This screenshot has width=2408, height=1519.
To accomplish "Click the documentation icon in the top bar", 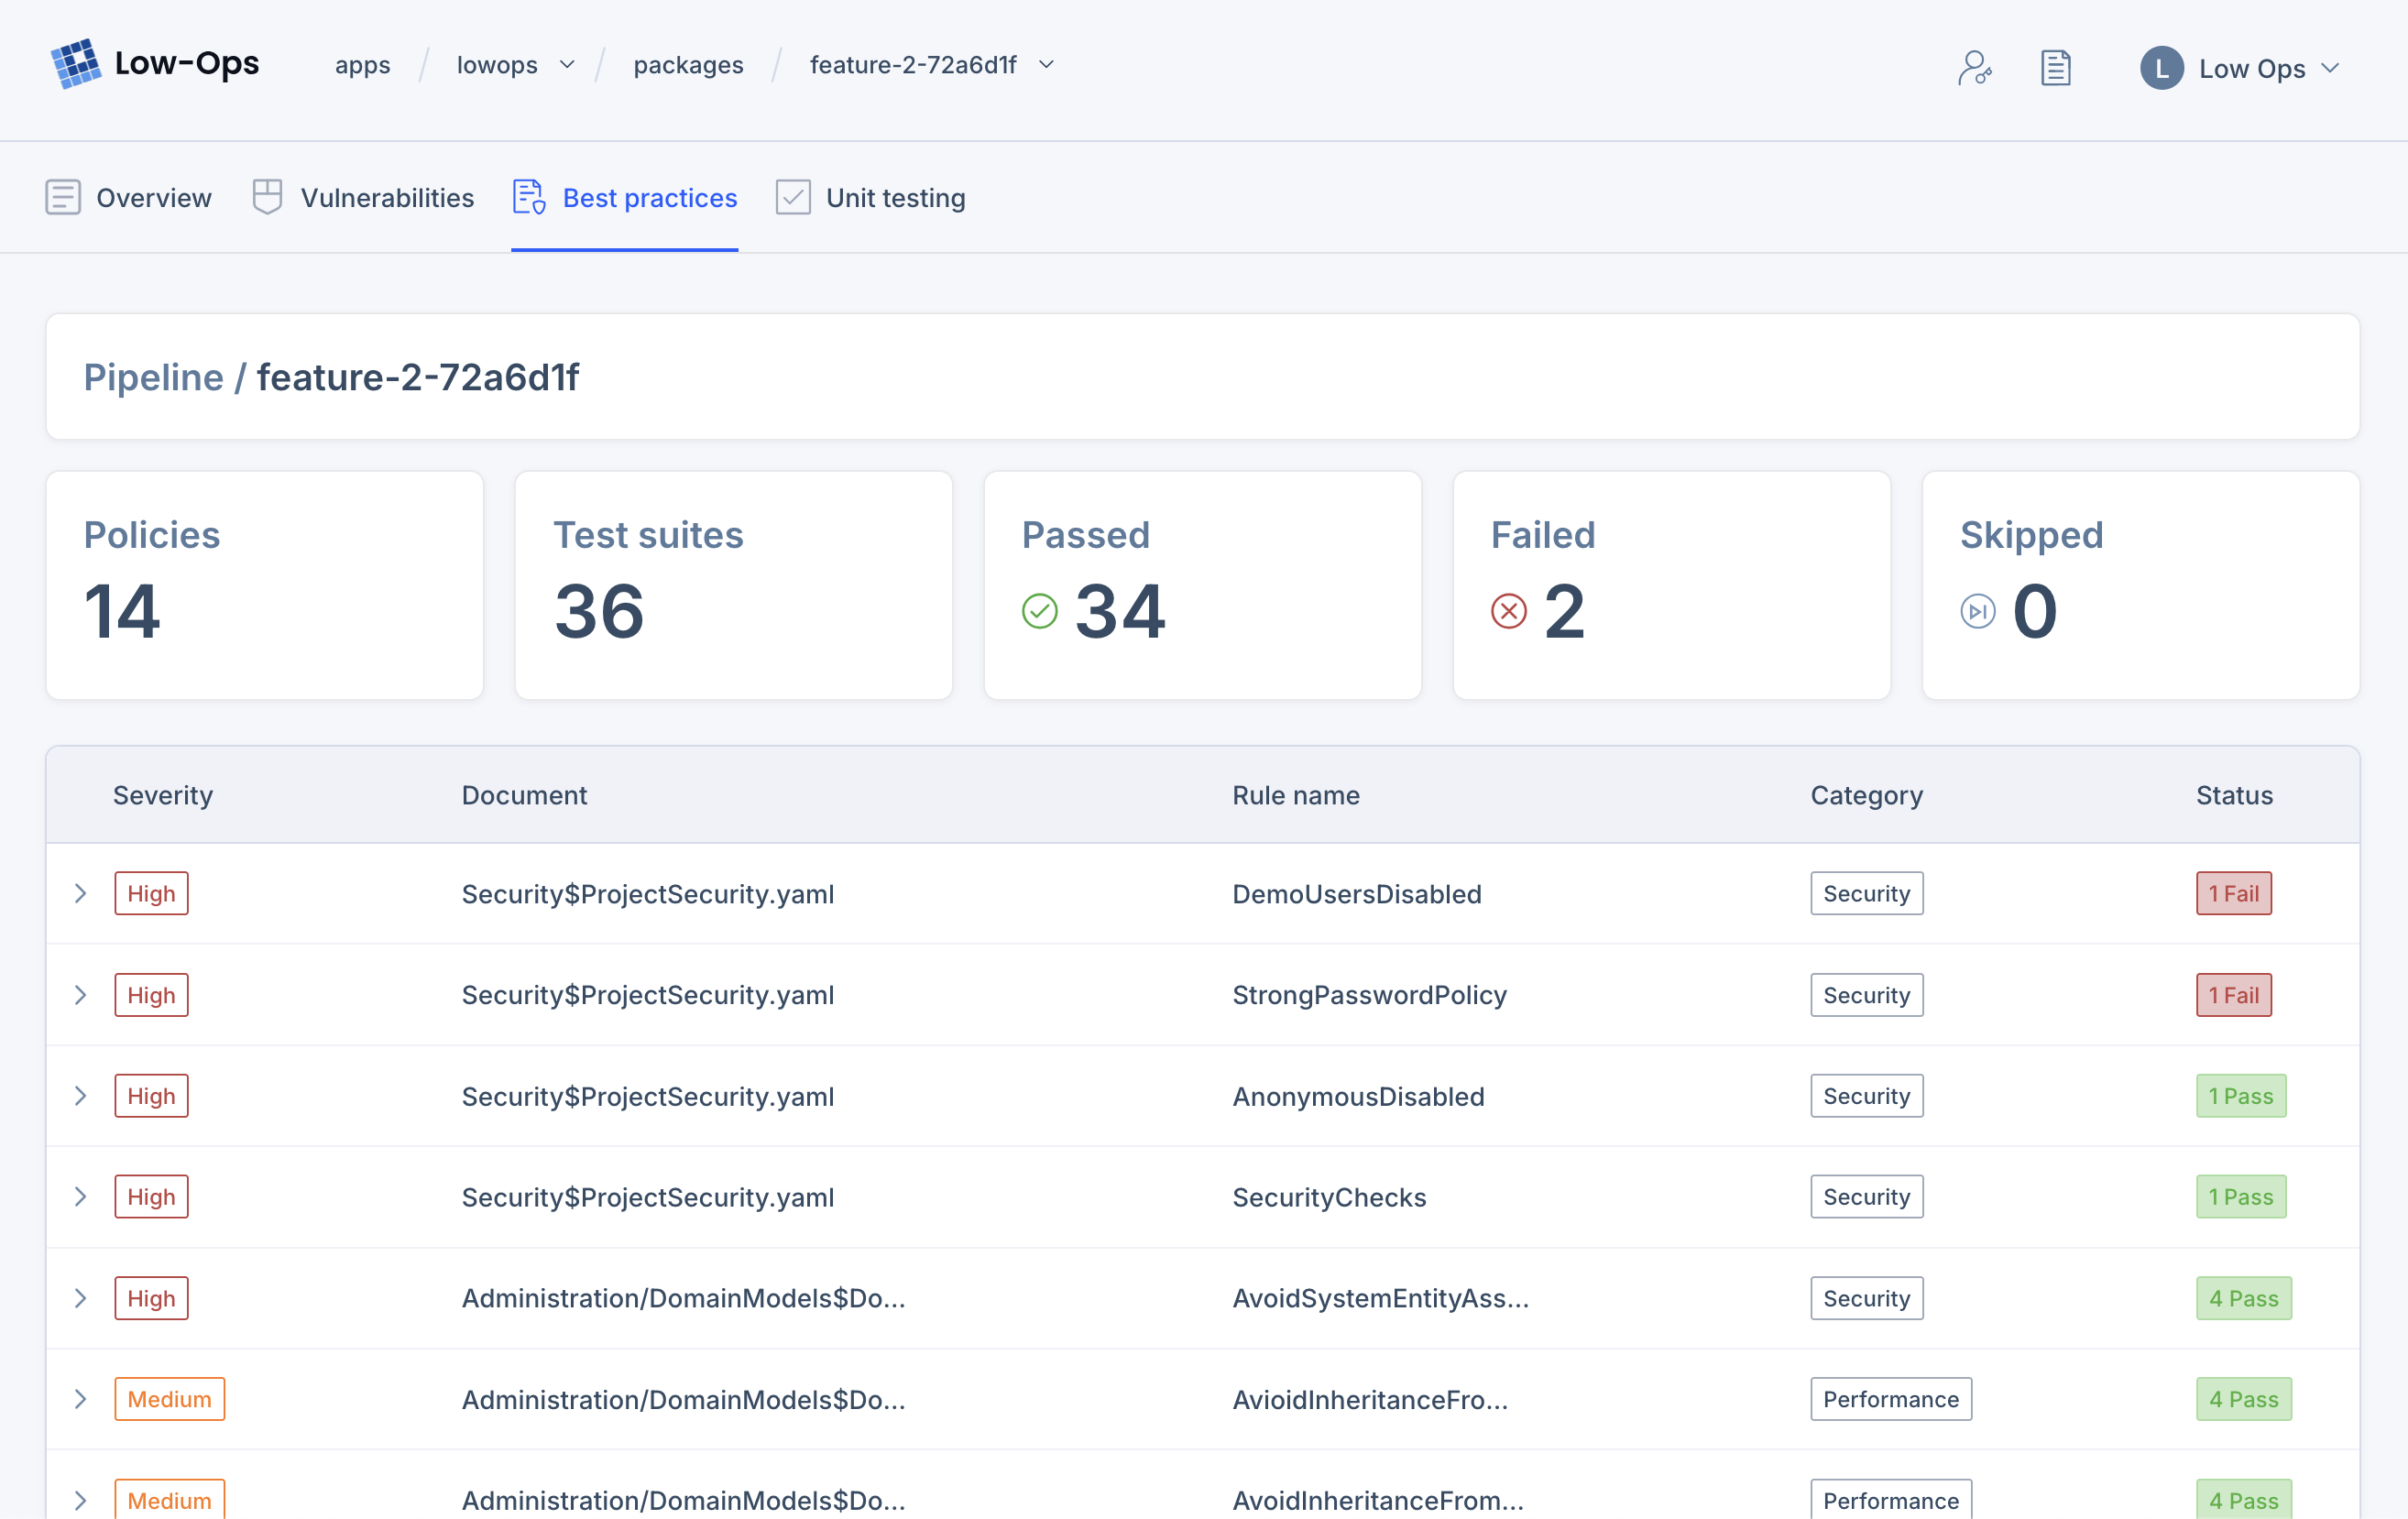I will coord(2056,67).
